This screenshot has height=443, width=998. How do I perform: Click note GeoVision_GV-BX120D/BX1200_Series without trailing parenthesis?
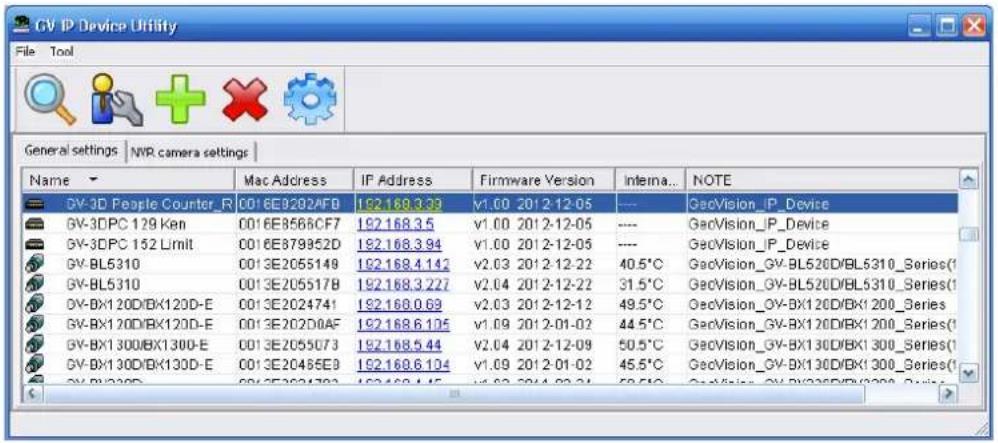click(x=817, y=305)
